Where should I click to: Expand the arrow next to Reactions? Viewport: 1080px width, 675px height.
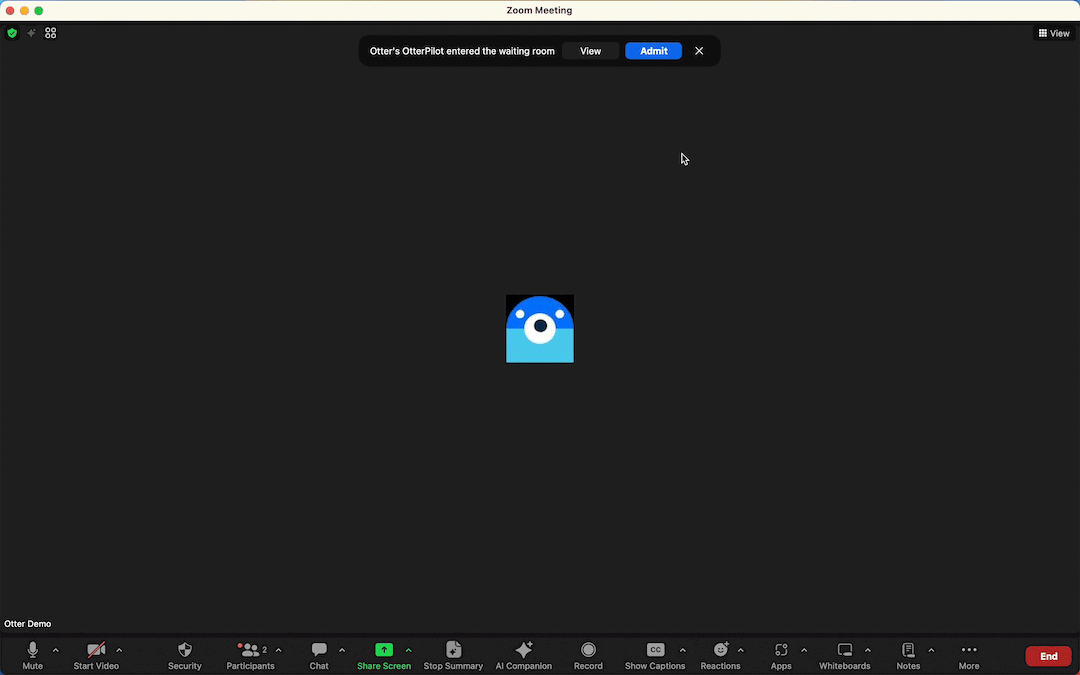[x=741, y=650]
